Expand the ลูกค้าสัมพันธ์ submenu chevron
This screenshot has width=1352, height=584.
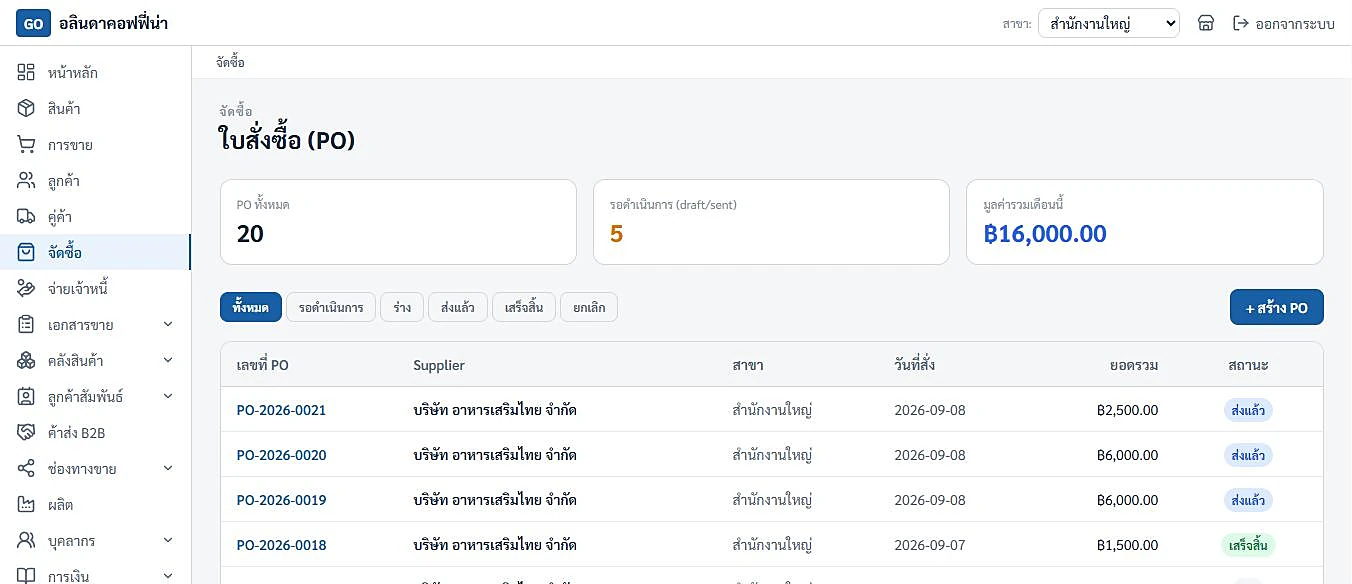tap(168, 397)
